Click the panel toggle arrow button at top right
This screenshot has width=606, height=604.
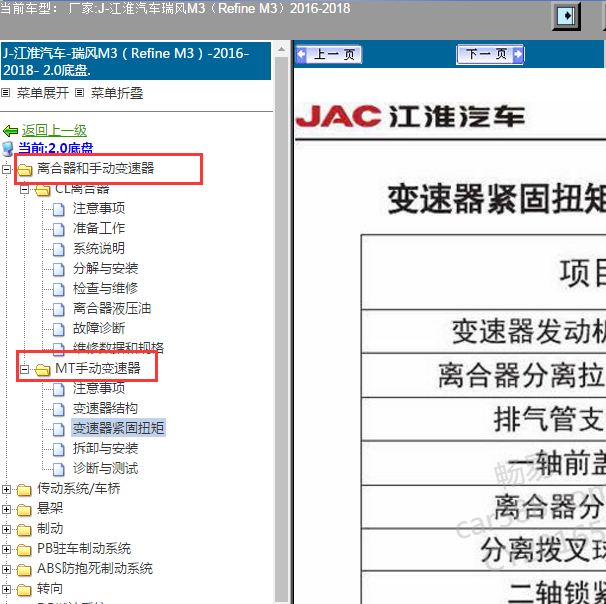(566, 16)
